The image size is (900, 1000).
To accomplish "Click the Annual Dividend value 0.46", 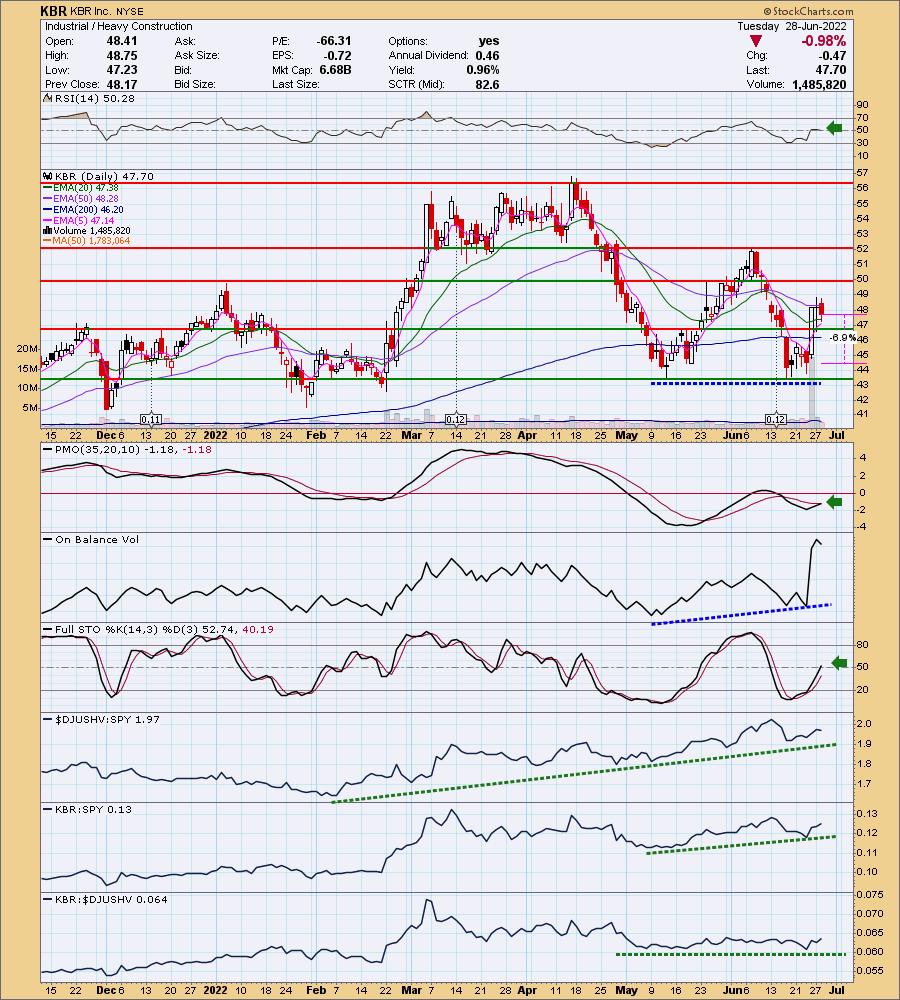I will [487, 55].
